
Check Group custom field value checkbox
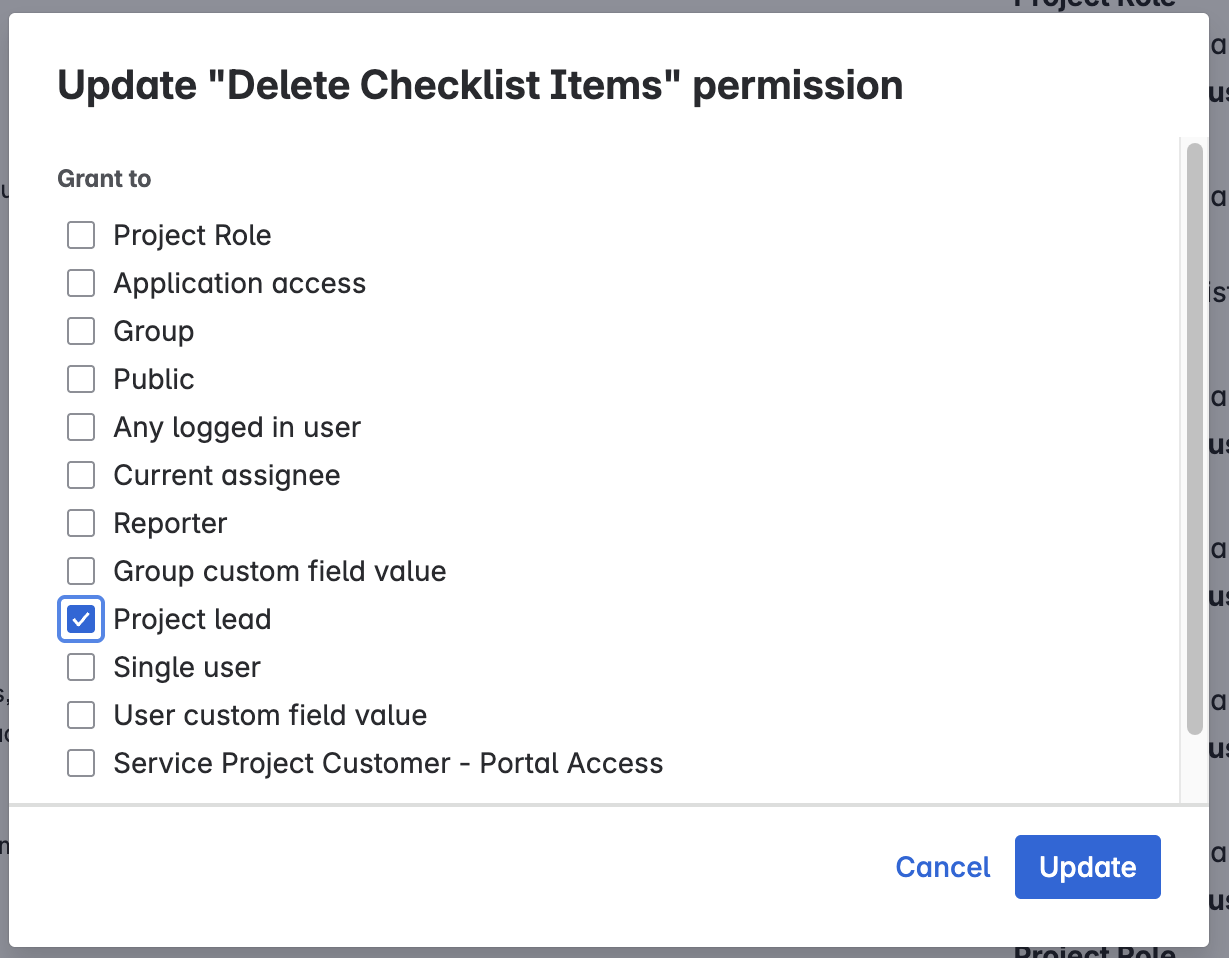[81, 571]
